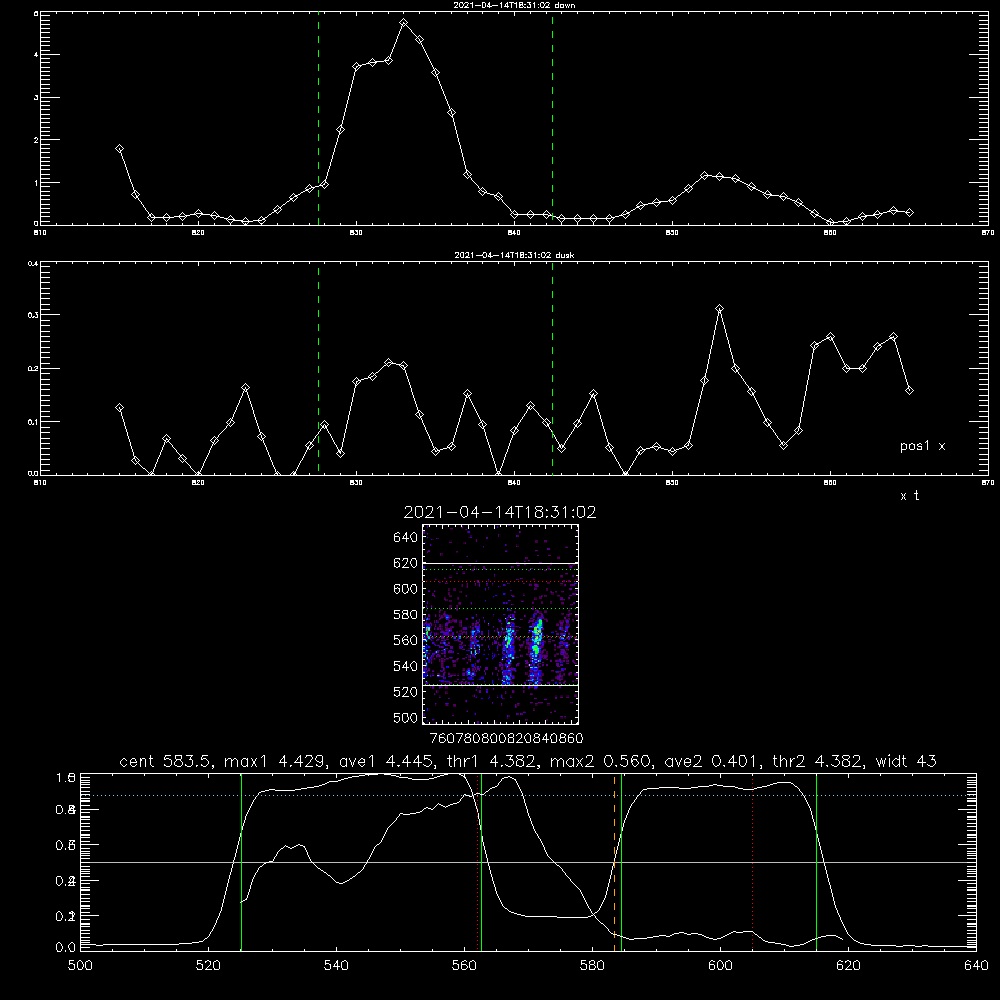Click the lower white boundary line on spectrogram
The image size is (1000, 1000).
pyautogui.click(x=501, y=685)
